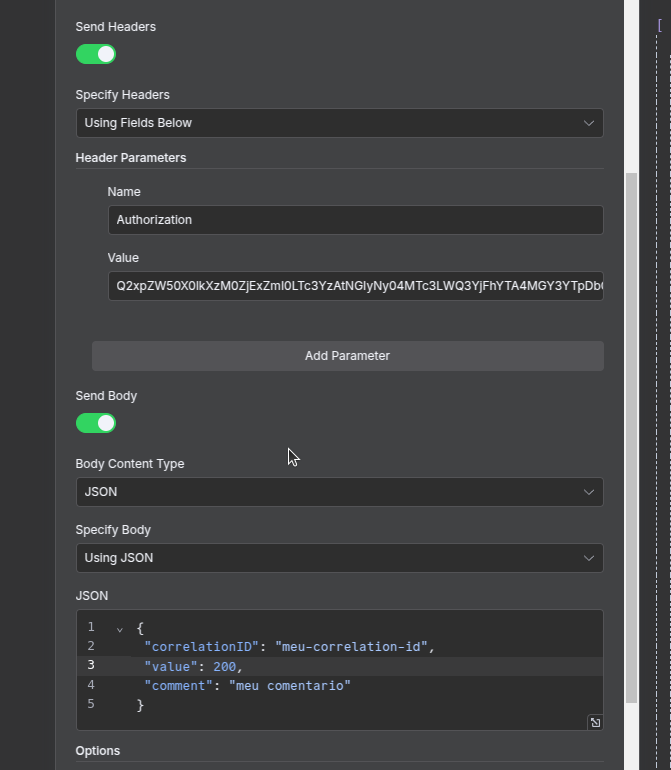Click the Name field containing Authorization
This screenshot has height=770, width=671.
click(x=355, y=220)
